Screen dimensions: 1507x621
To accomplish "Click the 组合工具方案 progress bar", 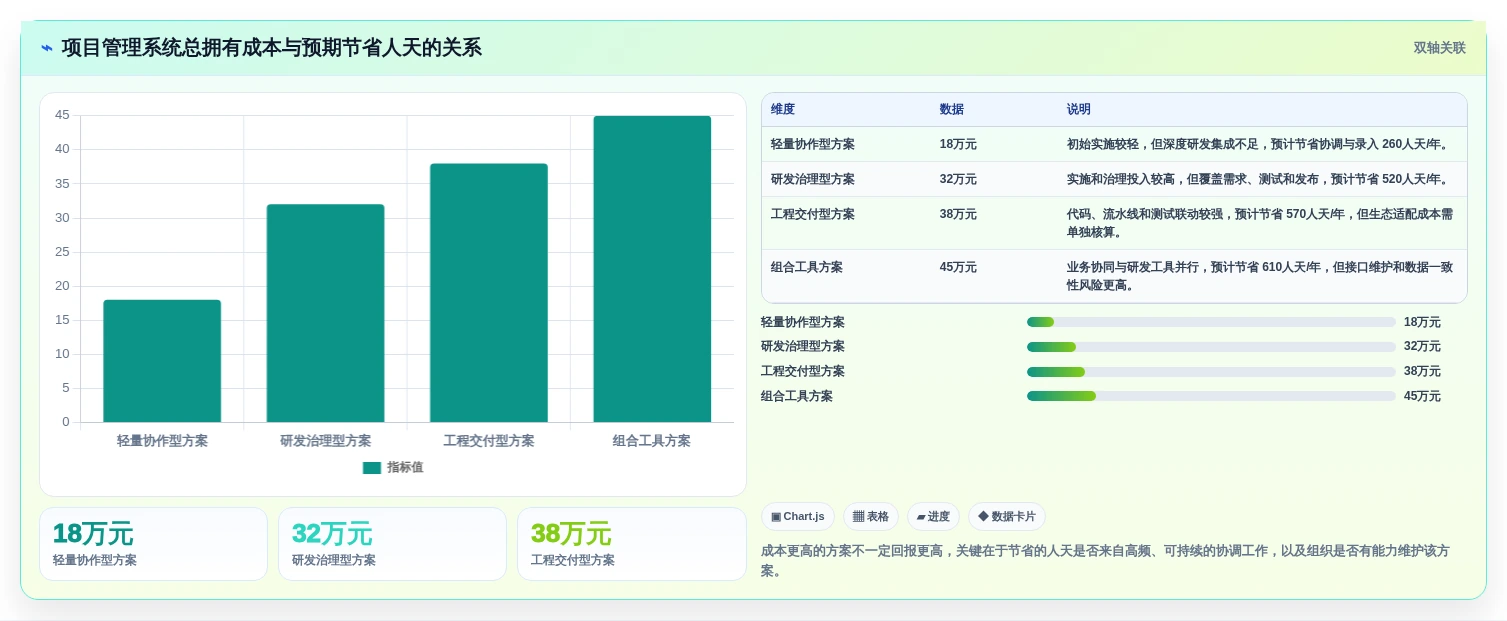I will [x=1211, y=396].
